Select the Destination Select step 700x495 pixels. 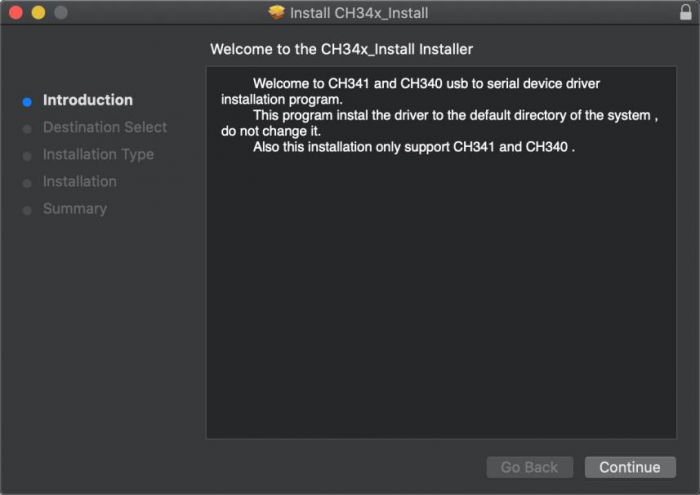[x=105, y=127]
